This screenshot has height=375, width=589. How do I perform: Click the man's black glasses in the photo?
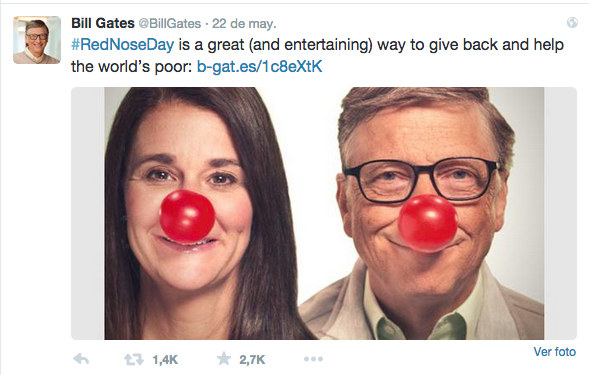(x=422, y=180)
